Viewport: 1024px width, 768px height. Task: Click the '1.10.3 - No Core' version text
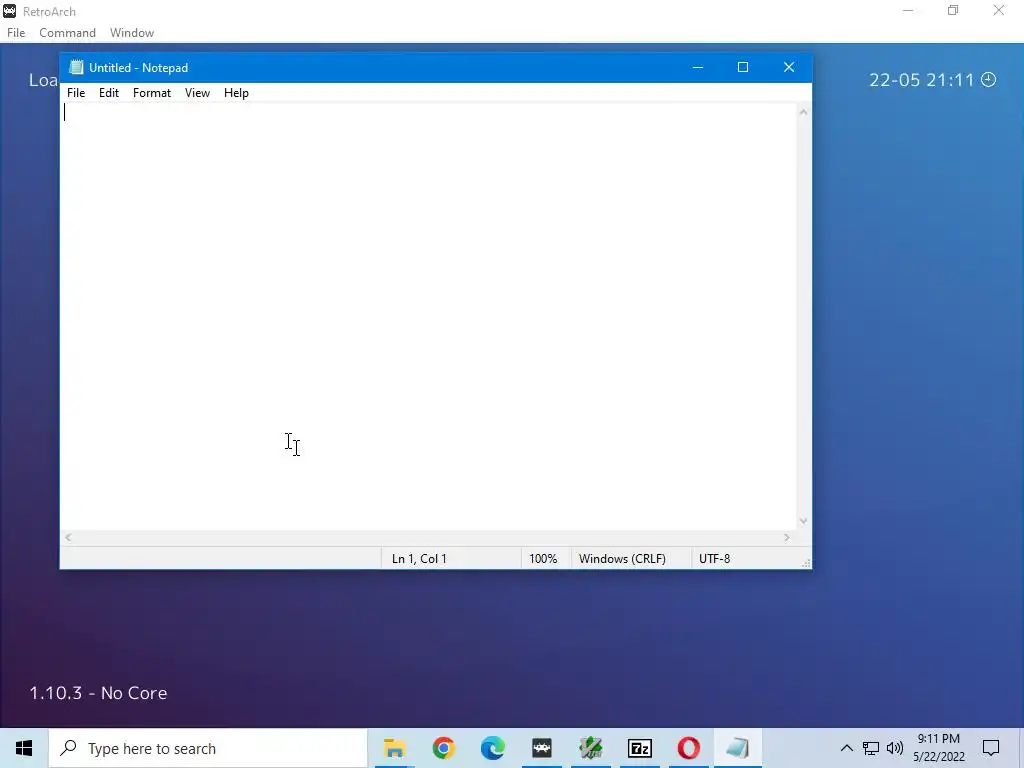[98, 693]
